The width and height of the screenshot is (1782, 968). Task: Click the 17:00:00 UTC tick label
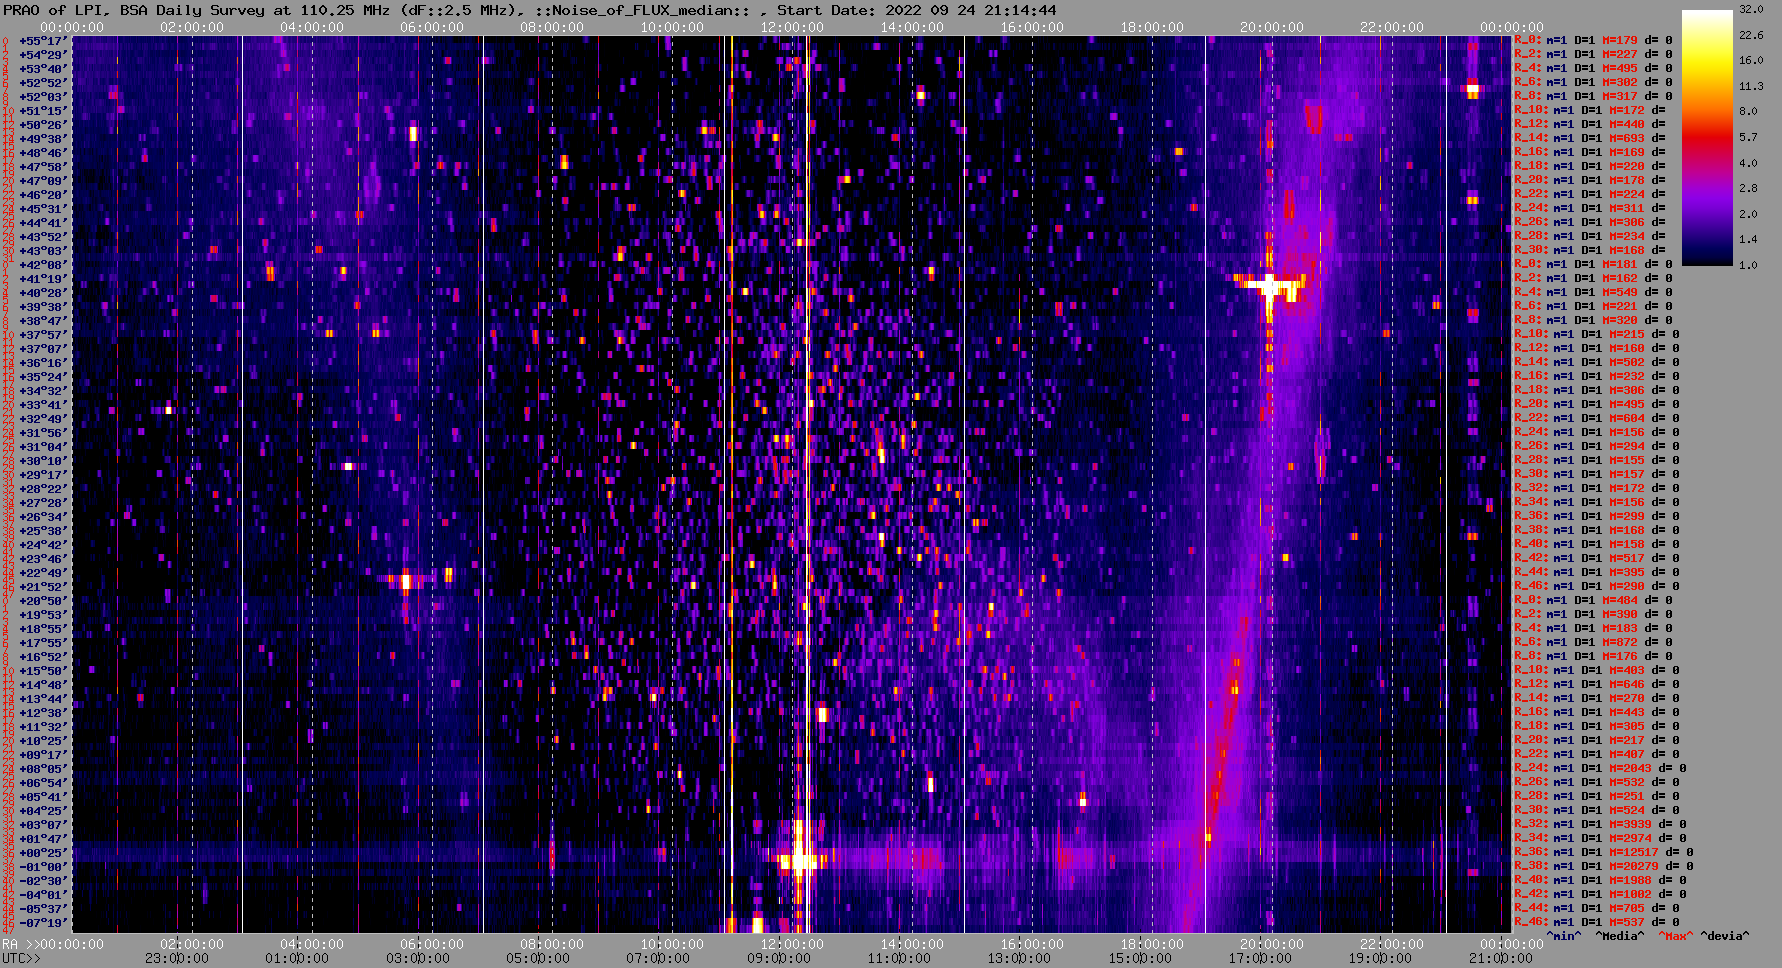1259,958
